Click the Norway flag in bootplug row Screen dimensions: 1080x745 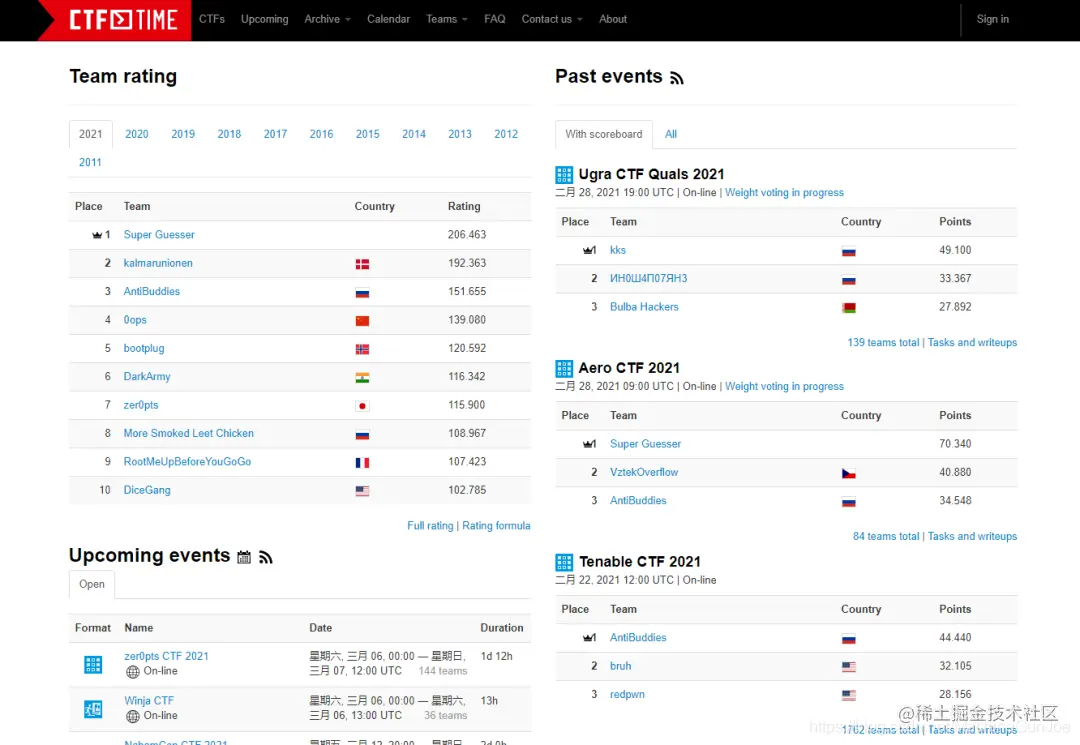pyautogui.click(x=362, y=349)
